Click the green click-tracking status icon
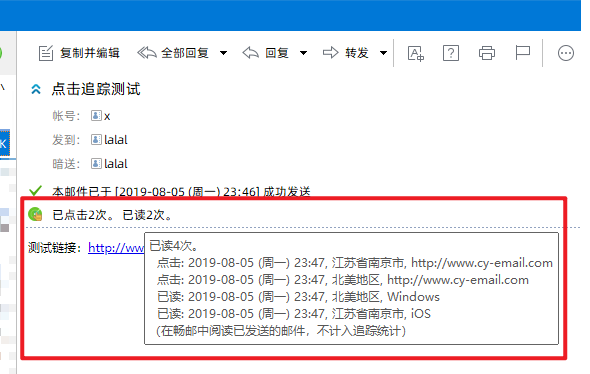The width and height of the screenshot is (590, 374). click(35, 214)
